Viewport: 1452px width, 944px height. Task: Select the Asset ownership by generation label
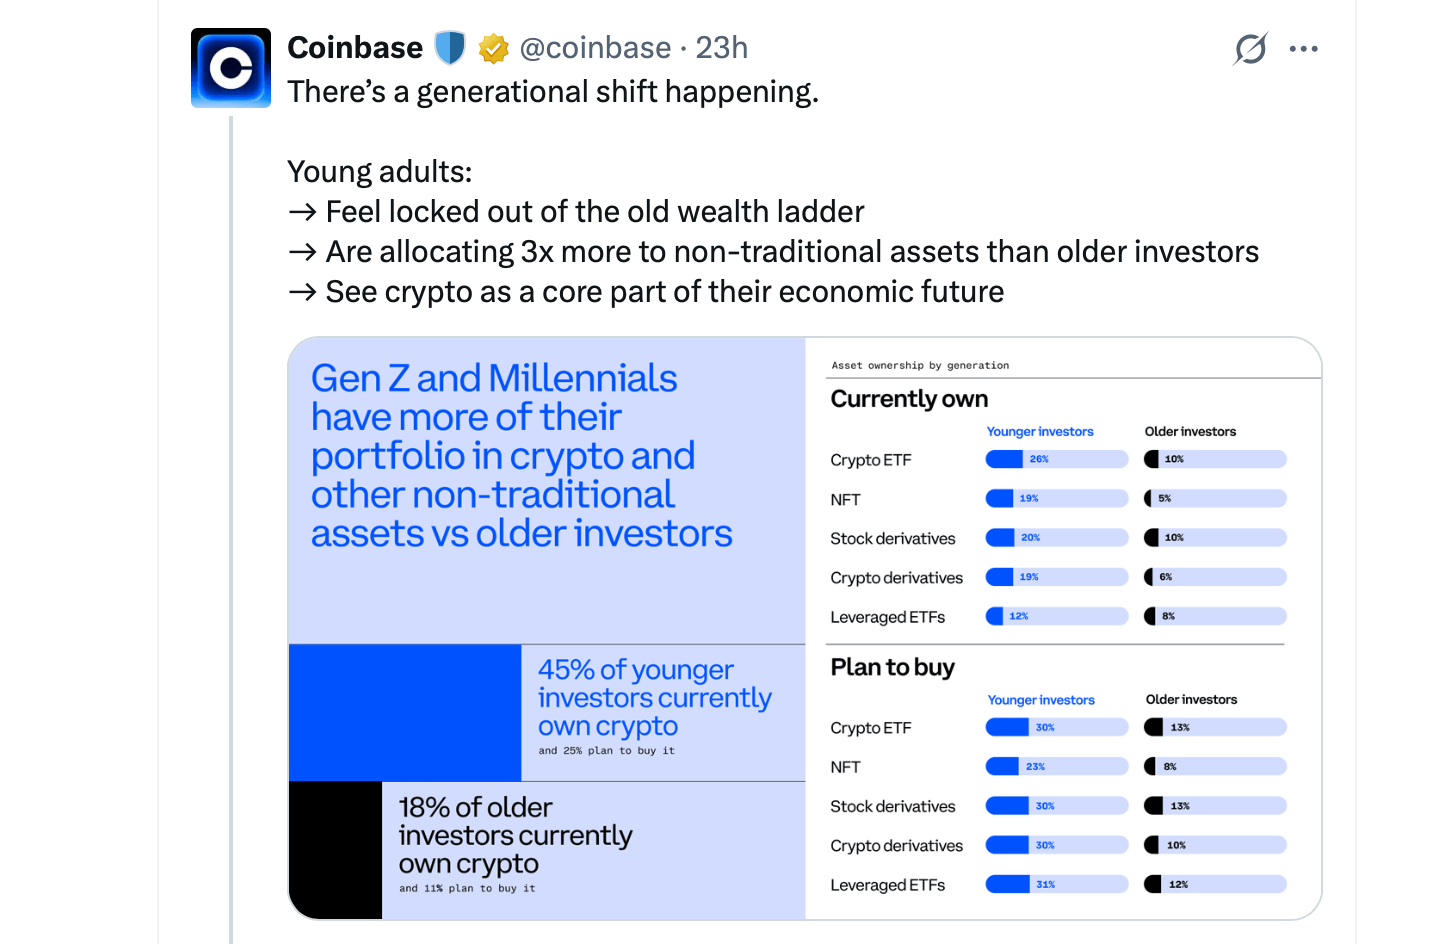(920, 365)
